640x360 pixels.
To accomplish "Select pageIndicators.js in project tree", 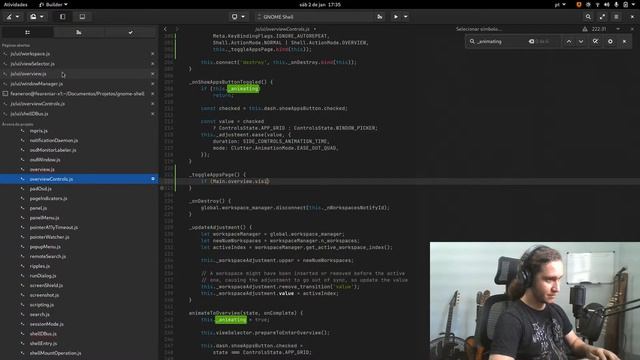I will coord(49,198).
